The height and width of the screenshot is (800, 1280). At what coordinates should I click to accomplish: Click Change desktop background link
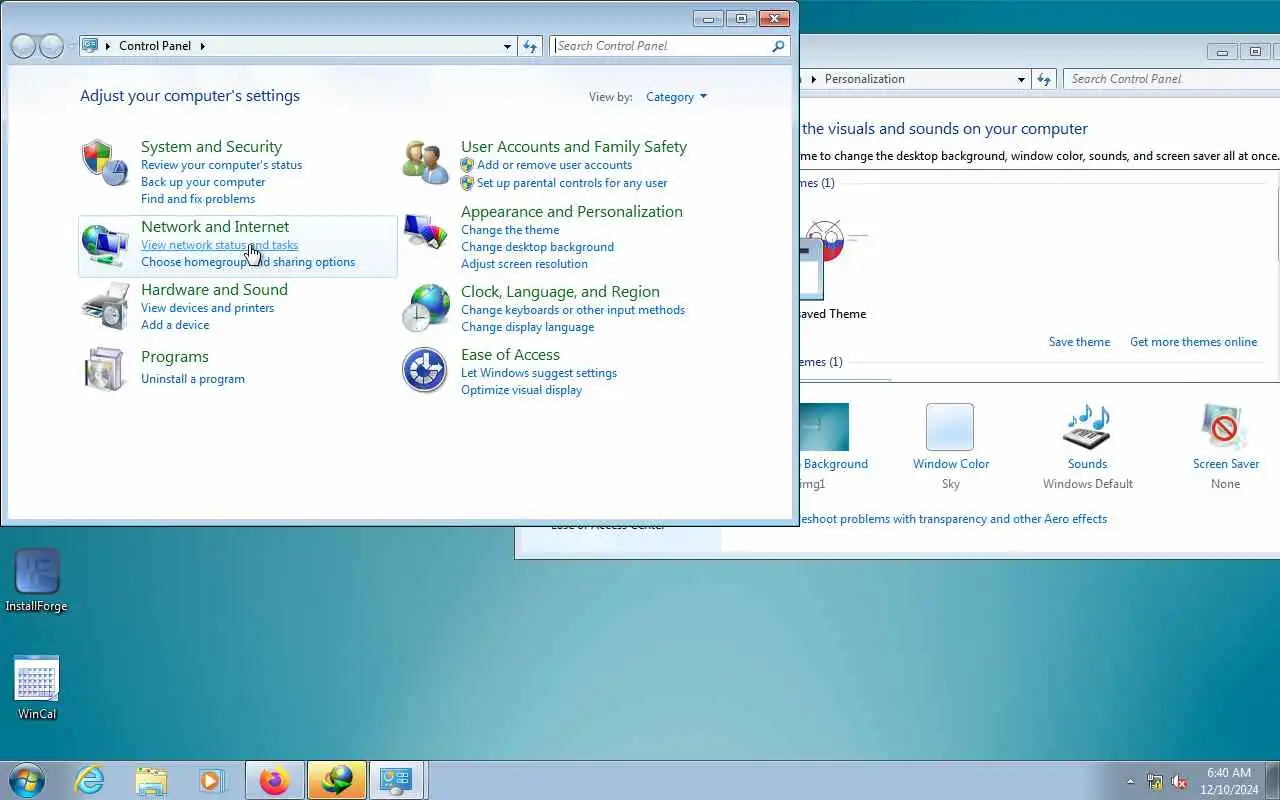pyautogui.click(x=537, y=247)
